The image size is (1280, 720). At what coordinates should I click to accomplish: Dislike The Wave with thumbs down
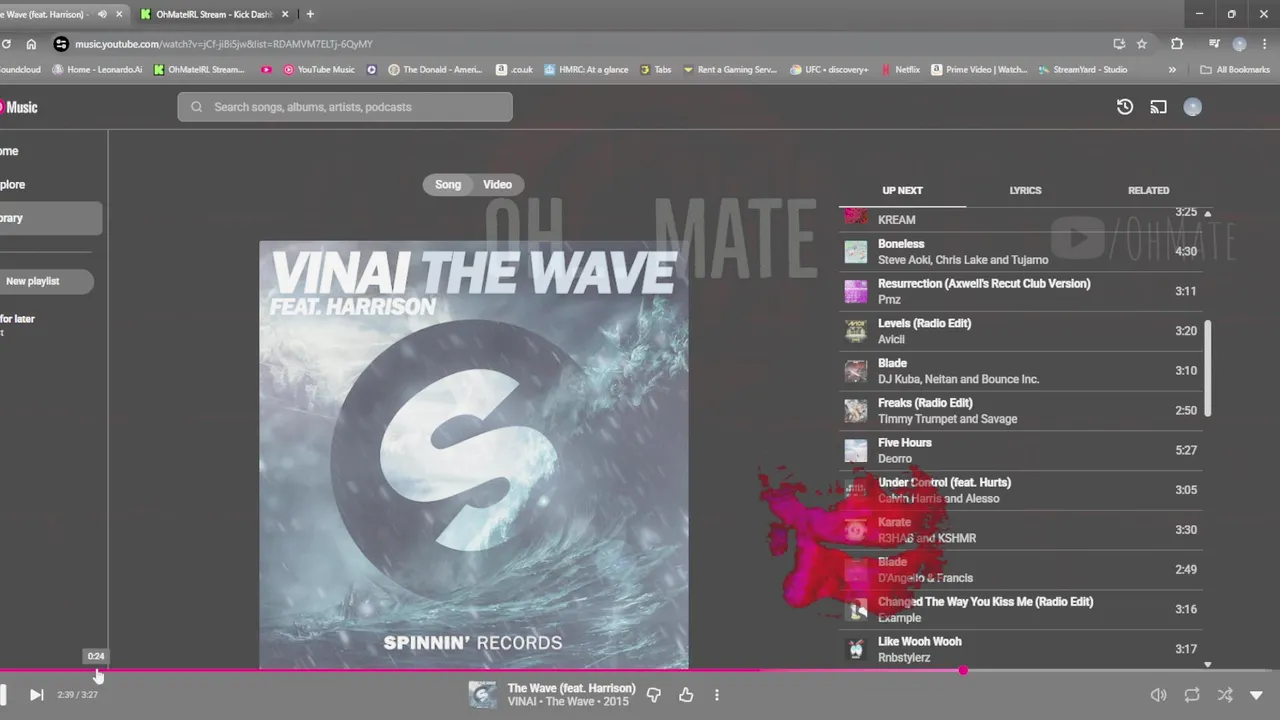[654, 694]
